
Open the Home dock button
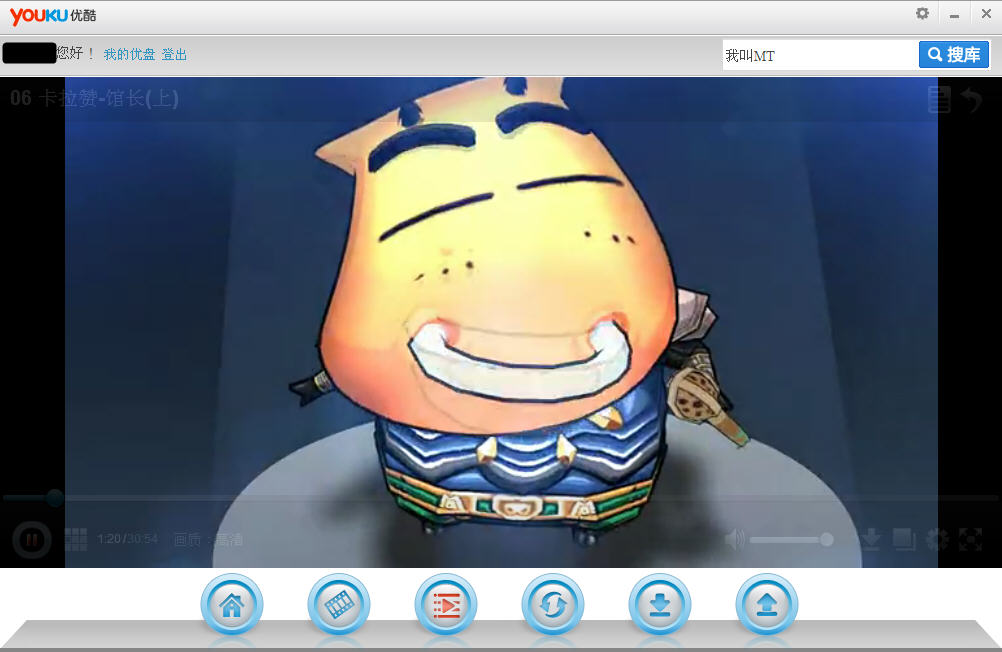(231, 604)
